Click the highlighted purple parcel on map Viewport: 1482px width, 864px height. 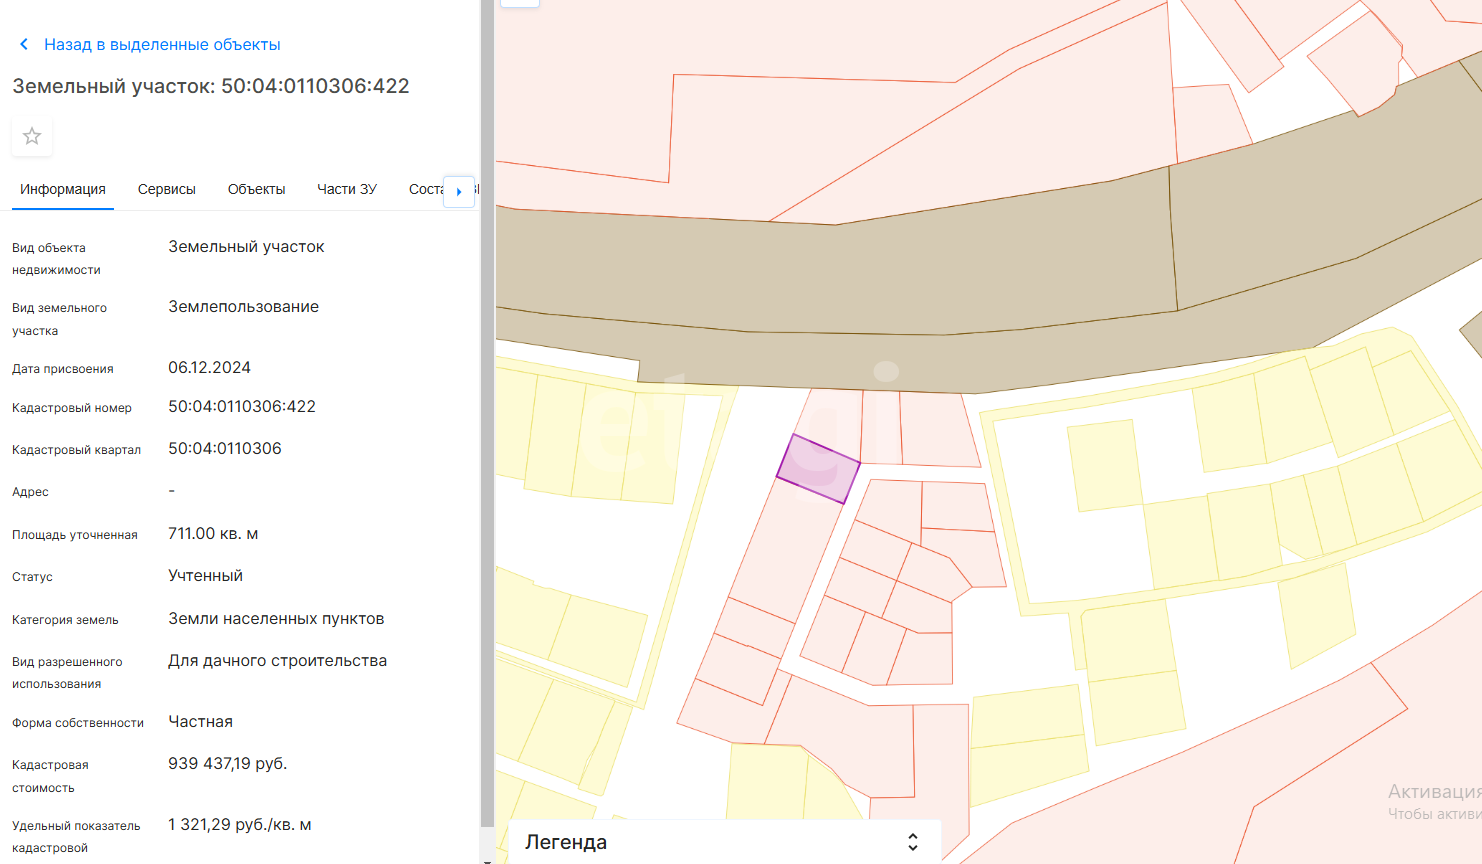pos(818,469)
